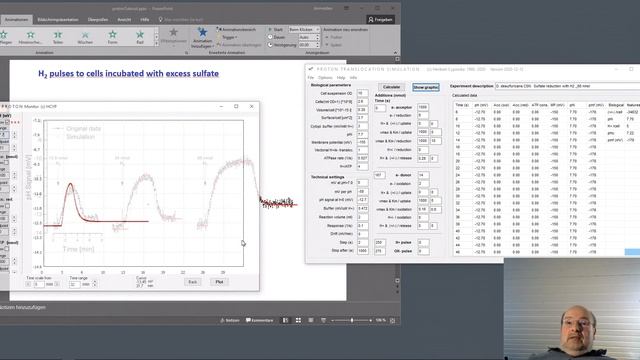Start slideshow from status bar icon
Image resolution: width=640 pixels, height=360 pixels.
[x=324, y=320]
